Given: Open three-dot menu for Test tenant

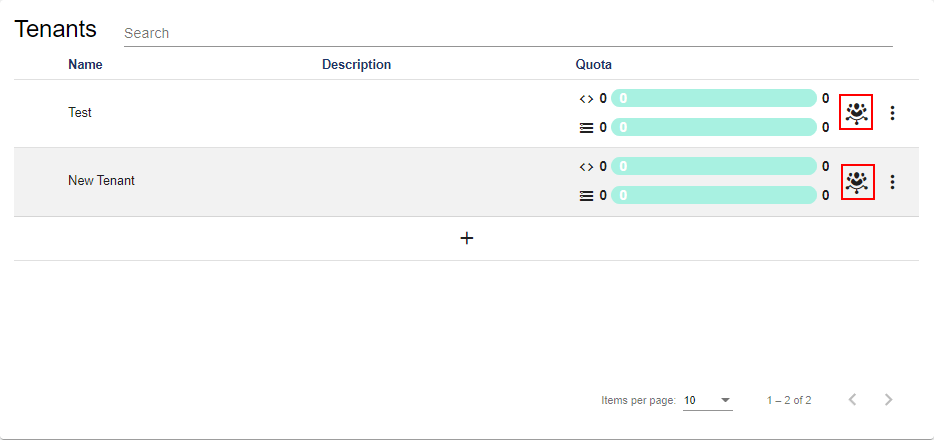Looking at the screenshot, I should (x=893, y=113).
